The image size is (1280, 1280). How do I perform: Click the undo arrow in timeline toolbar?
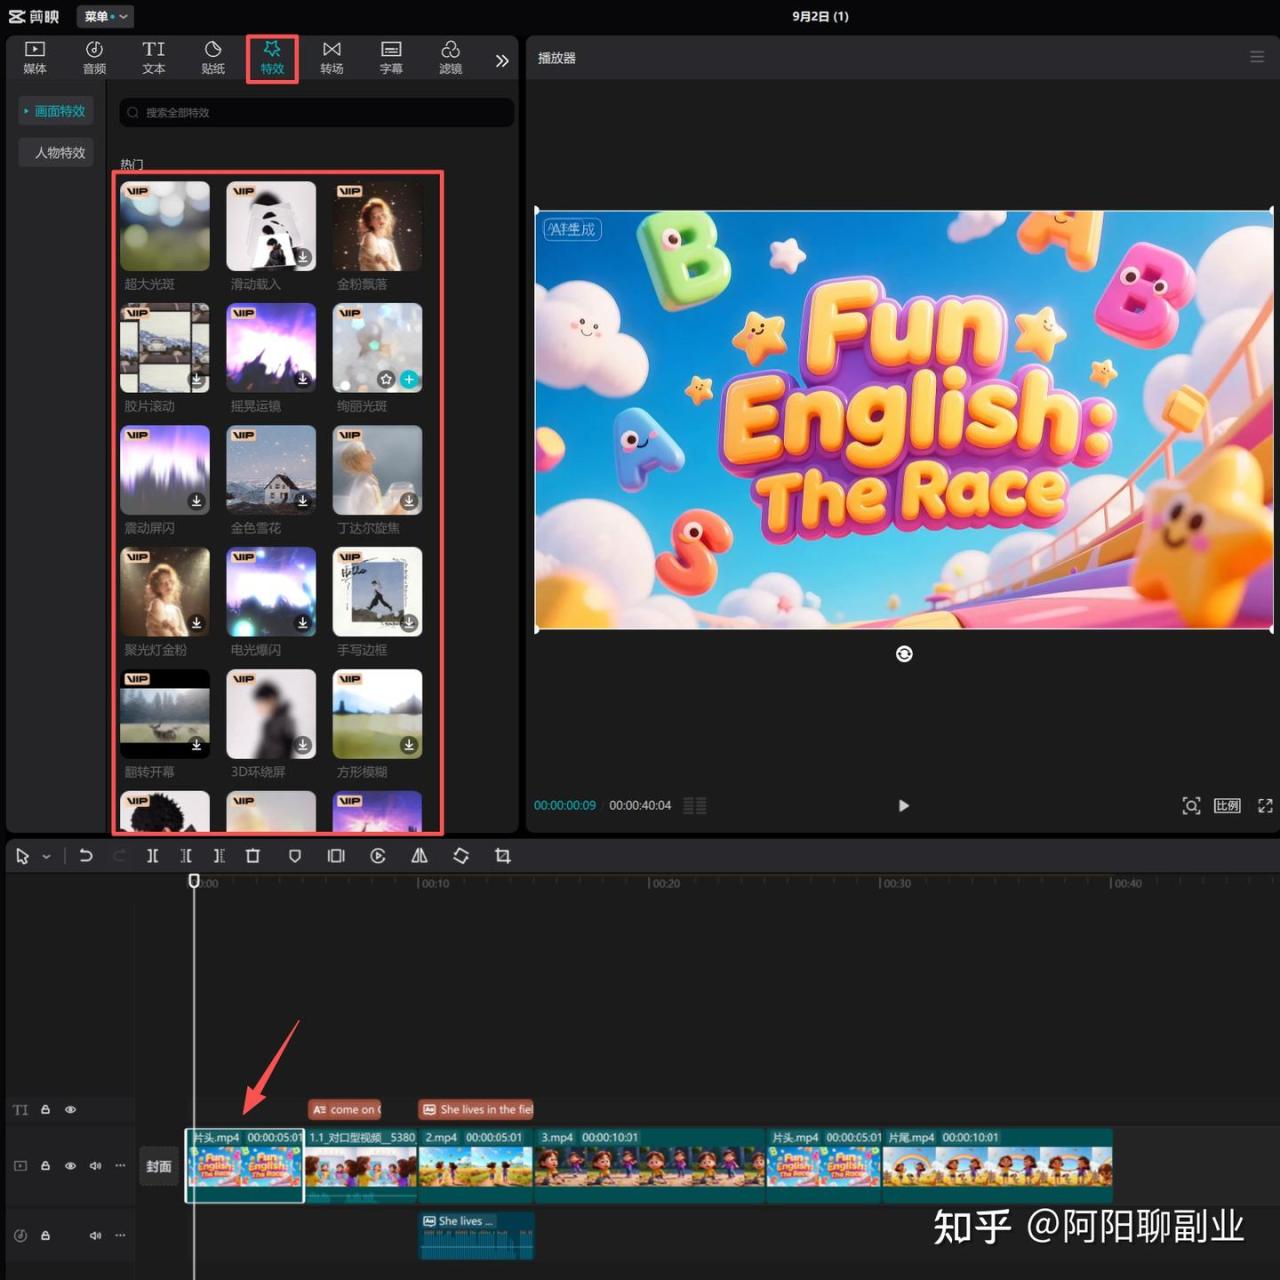point(86,856)
